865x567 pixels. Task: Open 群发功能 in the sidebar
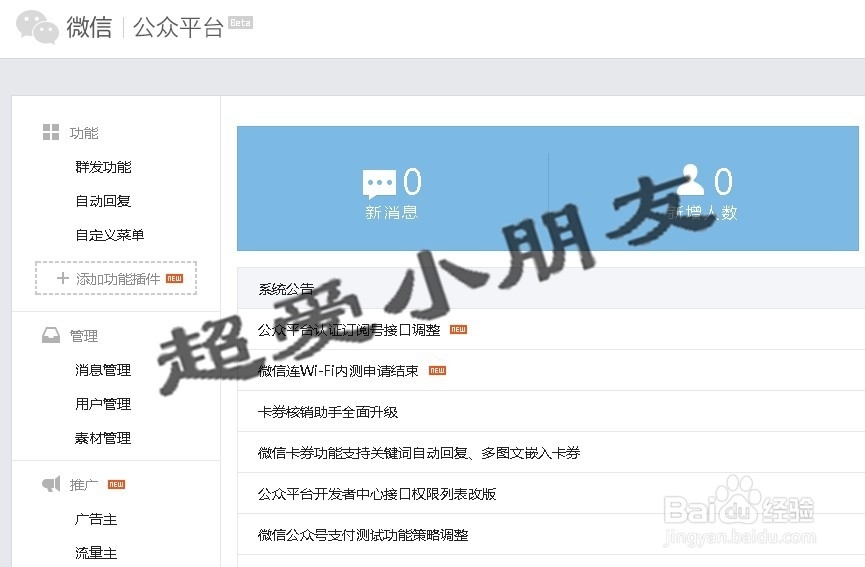(103, 167)
